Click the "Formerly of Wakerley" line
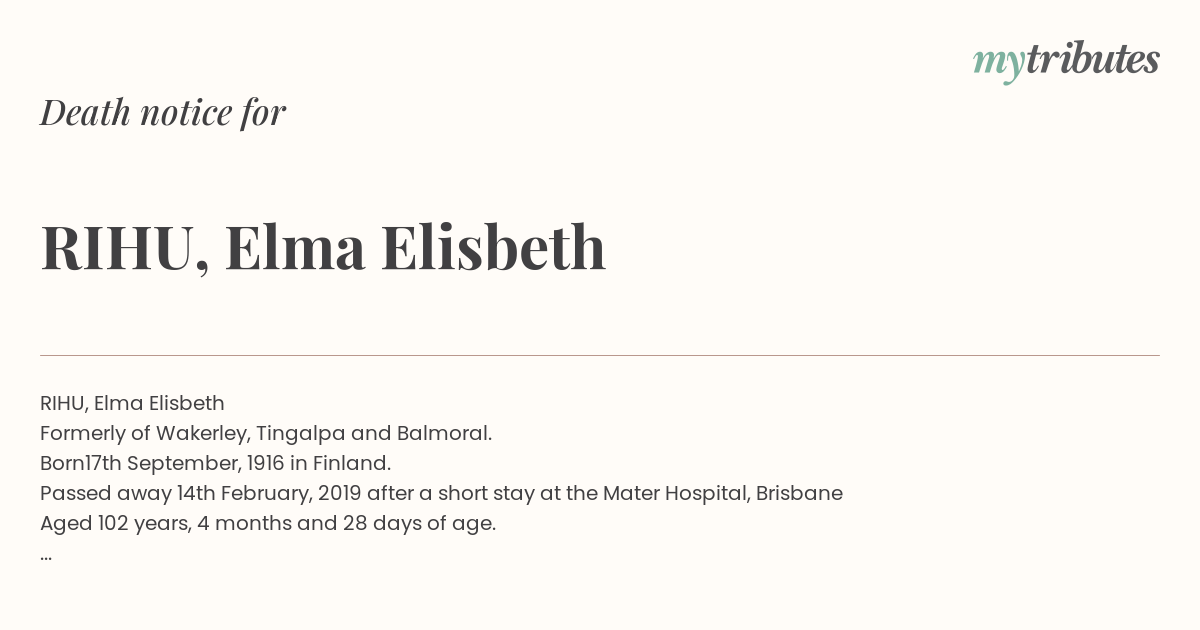 (266, 433)
